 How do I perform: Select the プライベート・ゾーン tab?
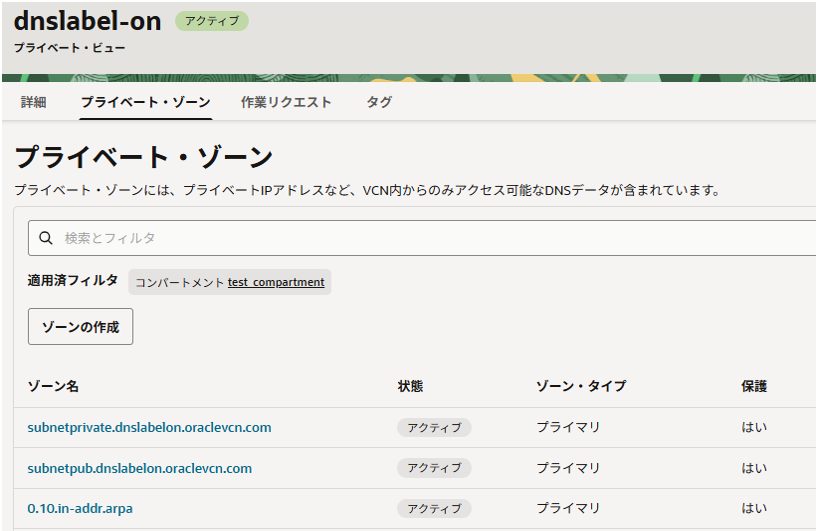click(x=145, y=102)
